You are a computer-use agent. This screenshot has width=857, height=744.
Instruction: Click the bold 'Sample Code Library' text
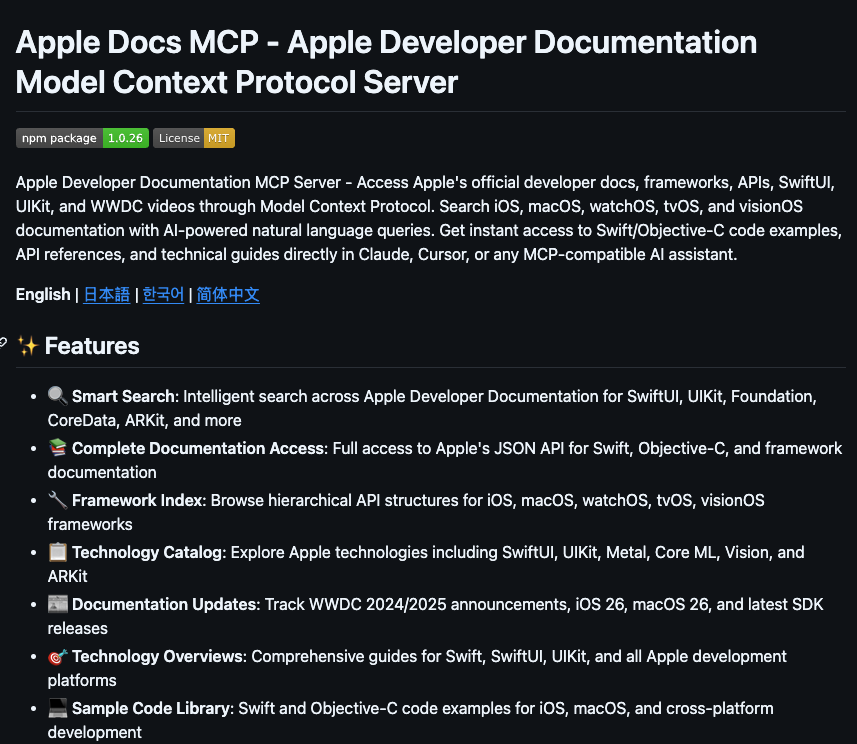(152, 708)
